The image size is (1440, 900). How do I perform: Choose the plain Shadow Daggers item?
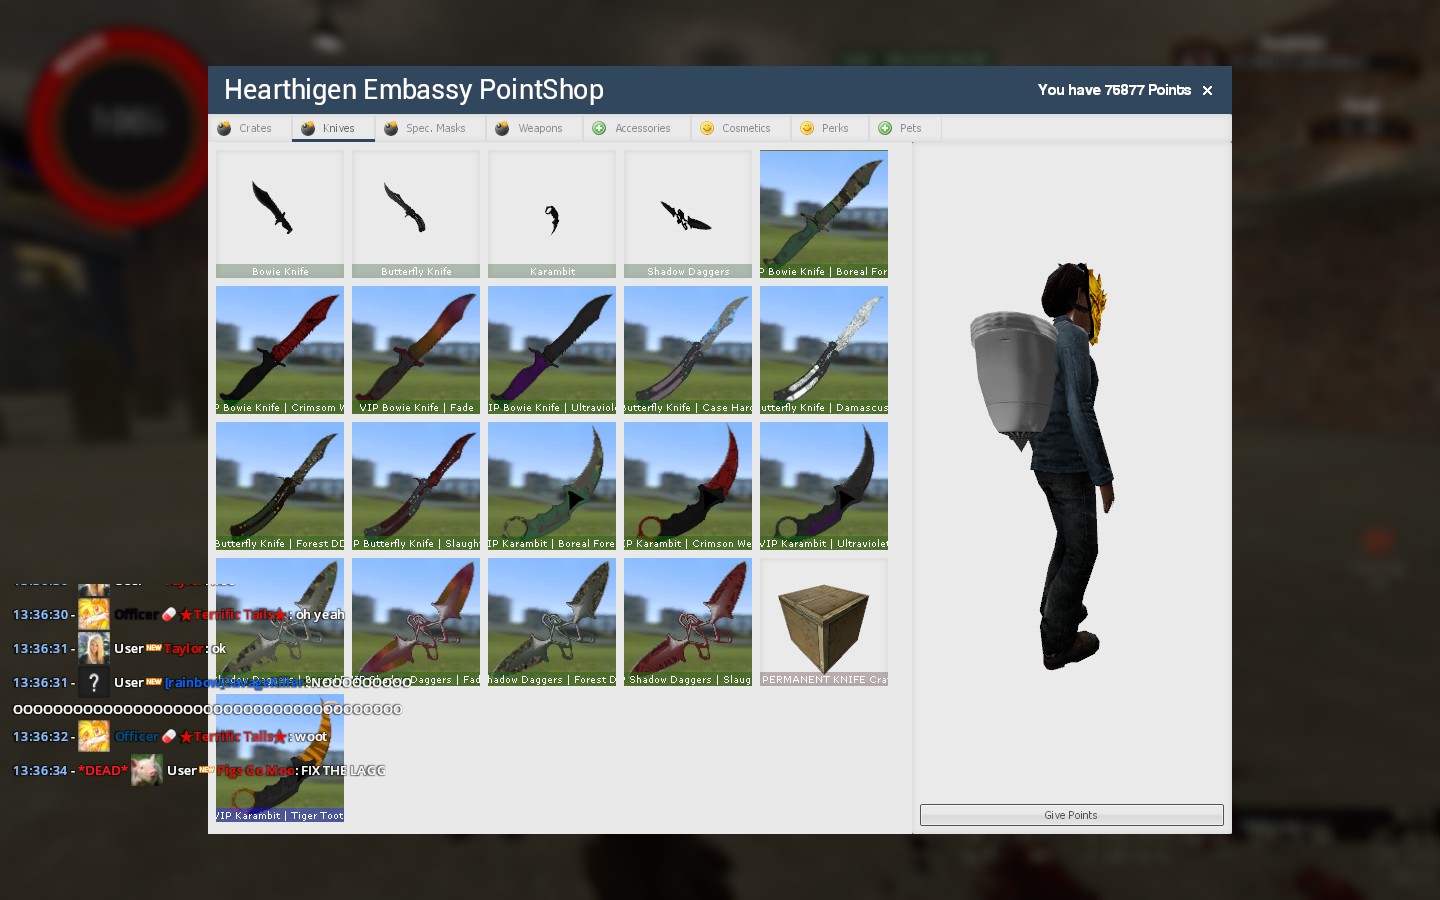point(688,214)
